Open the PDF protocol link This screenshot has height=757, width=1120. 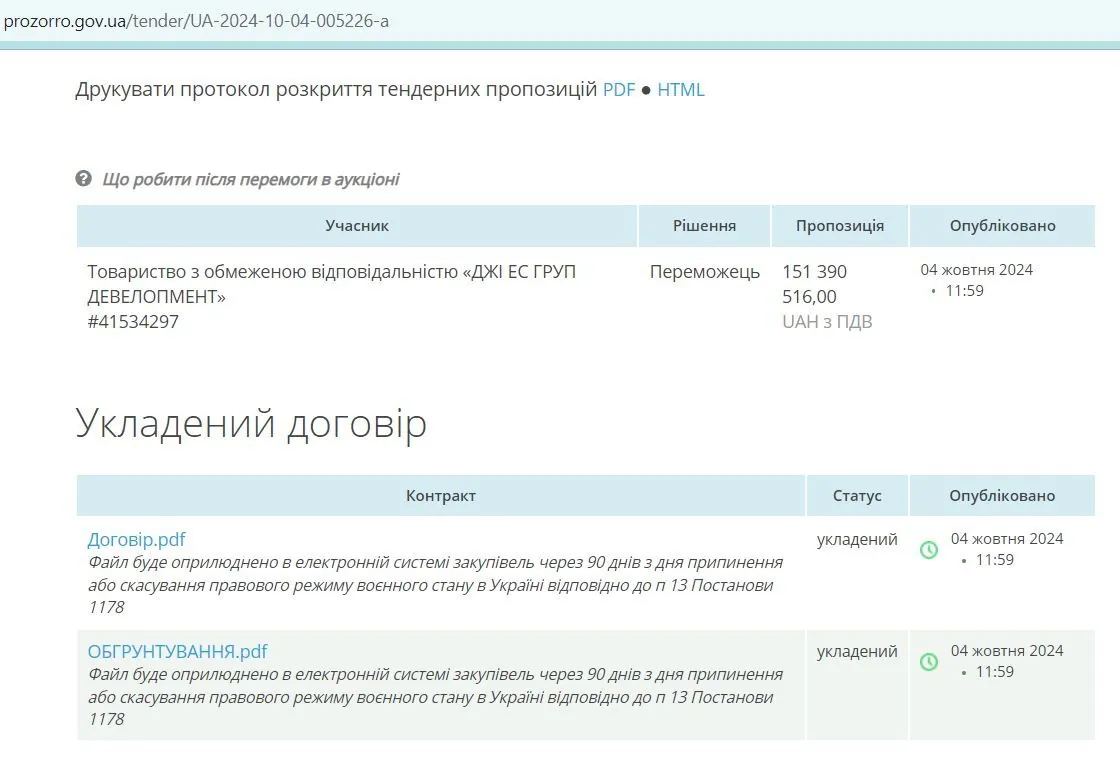pos(619,90)
